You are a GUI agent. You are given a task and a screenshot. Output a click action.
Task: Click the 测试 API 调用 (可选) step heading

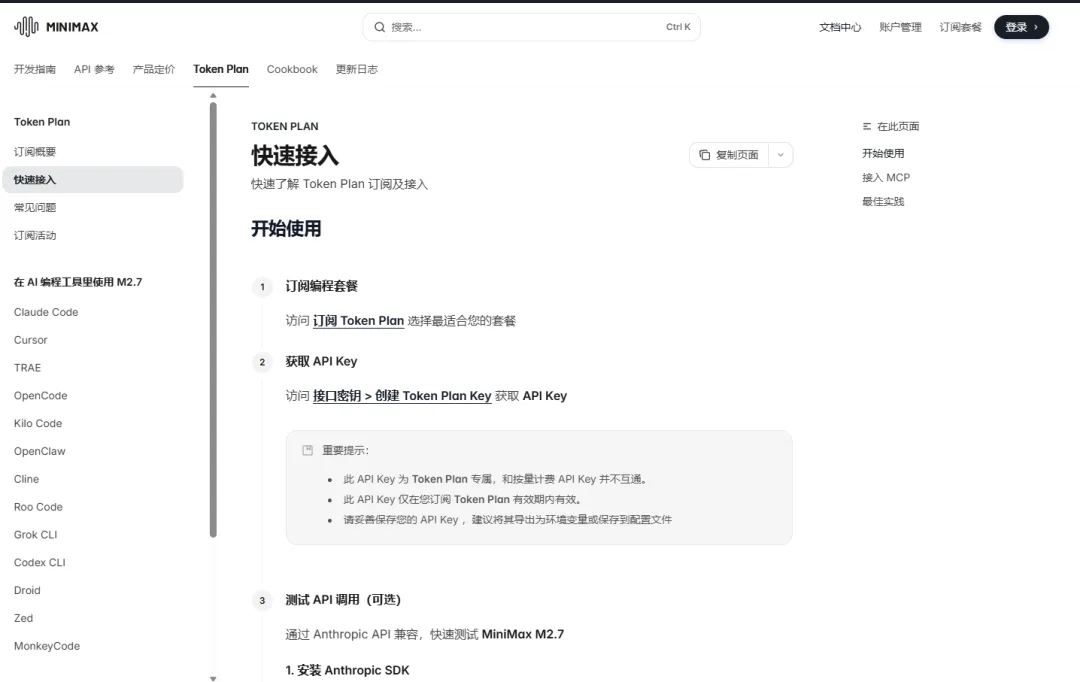[x=343, y=599]
